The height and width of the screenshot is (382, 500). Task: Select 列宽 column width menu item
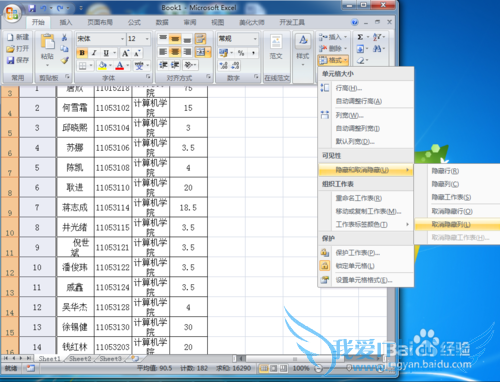366,115
